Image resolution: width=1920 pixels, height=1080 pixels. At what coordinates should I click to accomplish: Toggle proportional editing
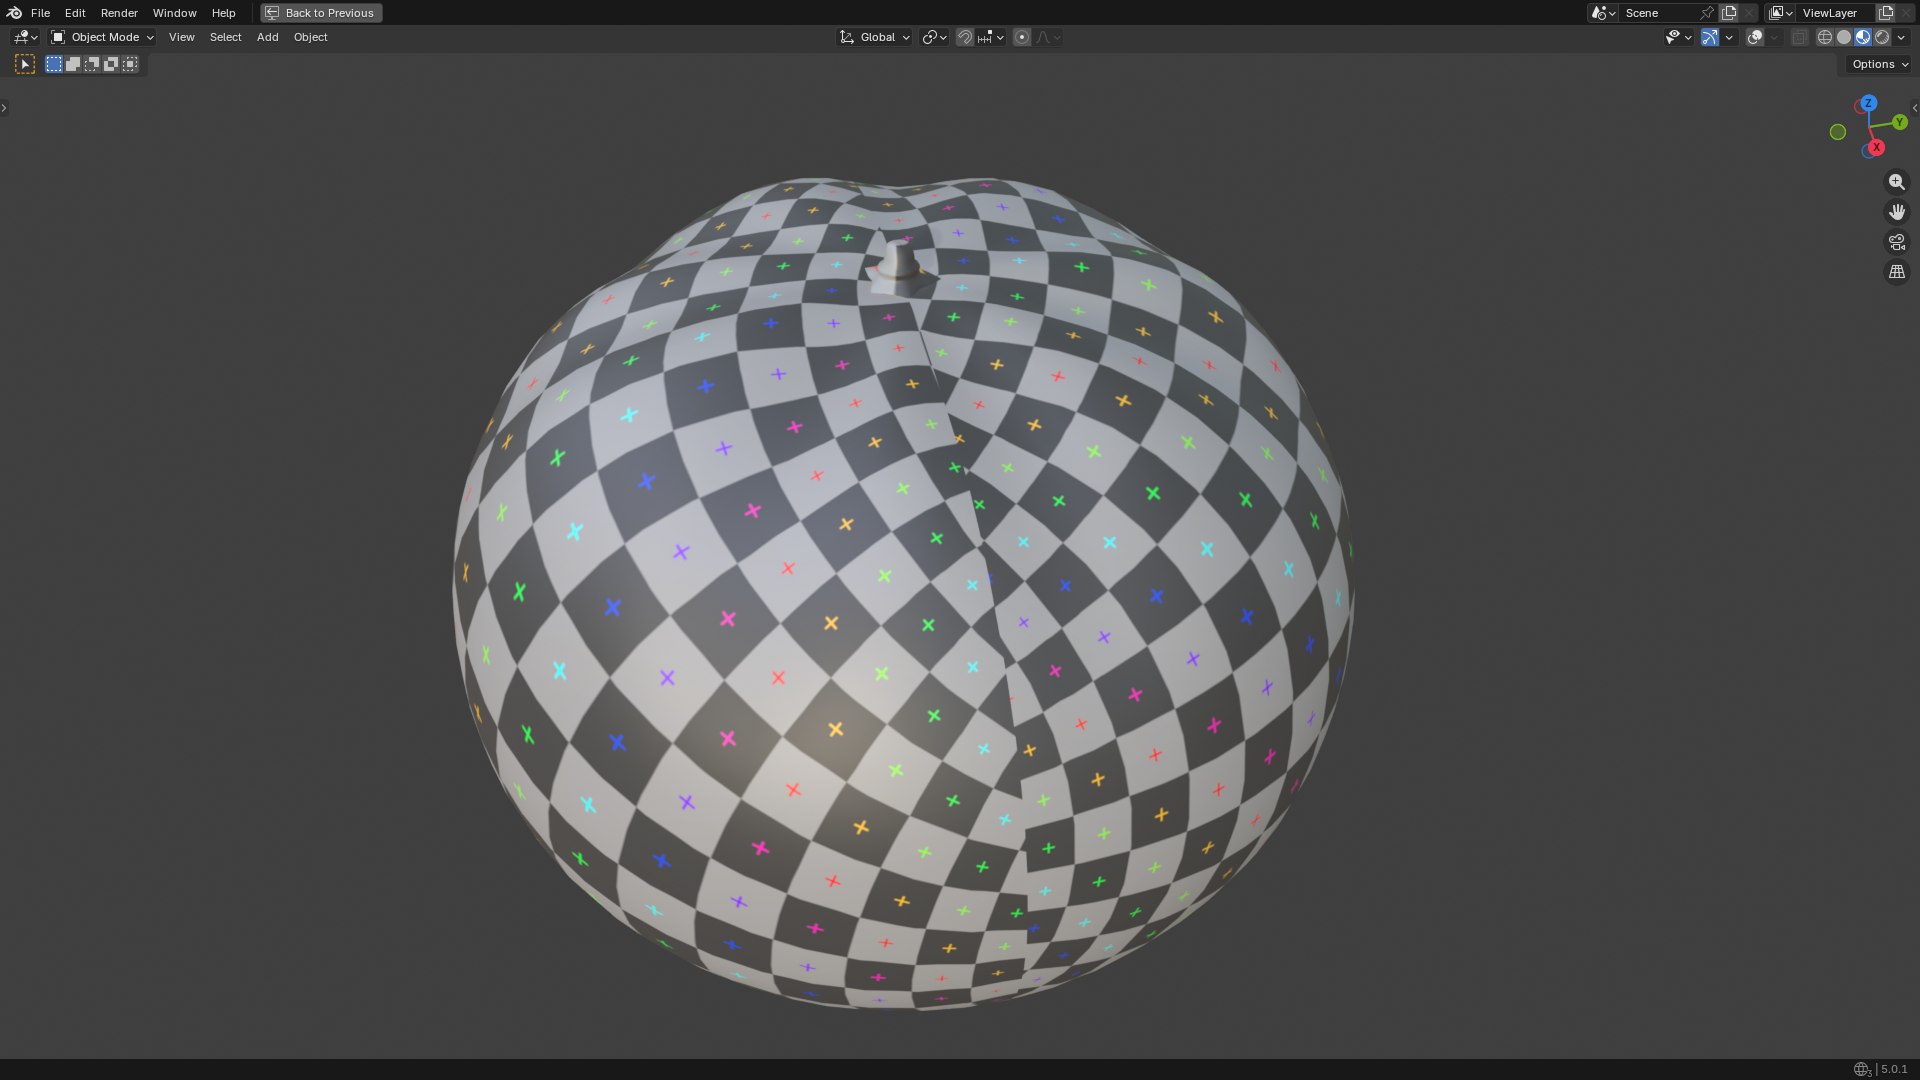pyautogui.click(x=1021, y=37)
